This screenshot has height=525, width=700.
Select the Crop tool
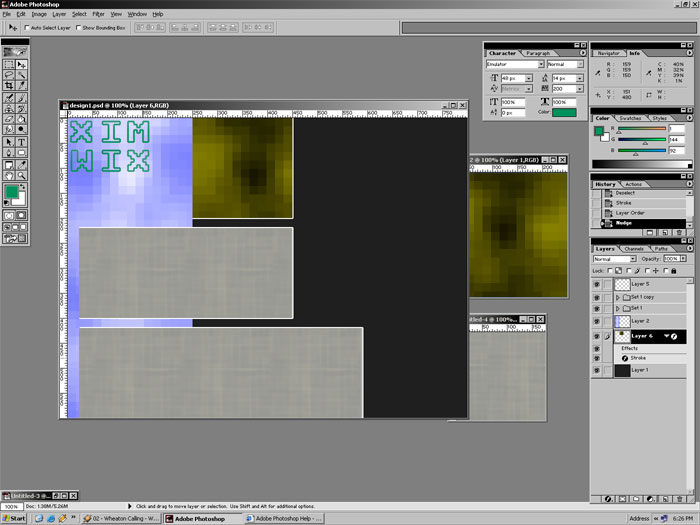(x=10, y=86)
